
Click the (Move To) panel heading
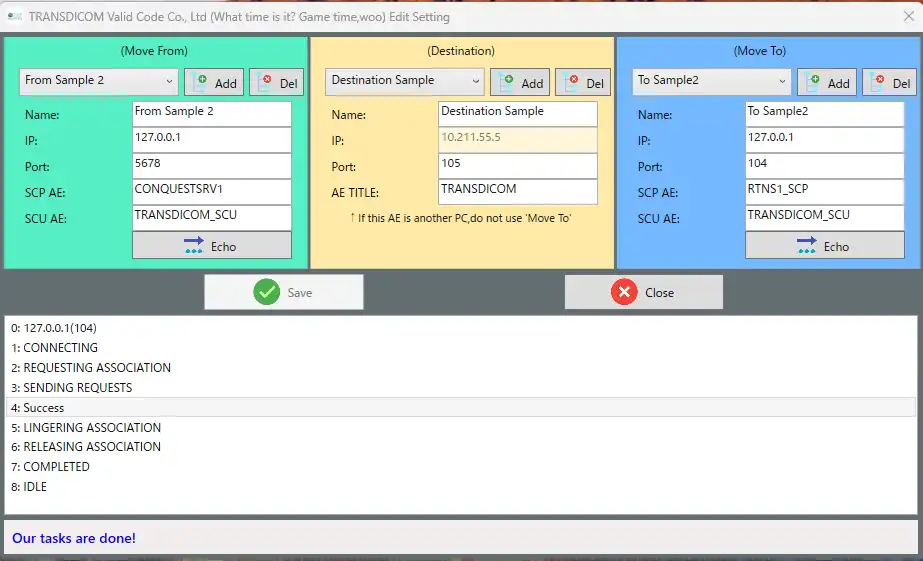[759, 51]
